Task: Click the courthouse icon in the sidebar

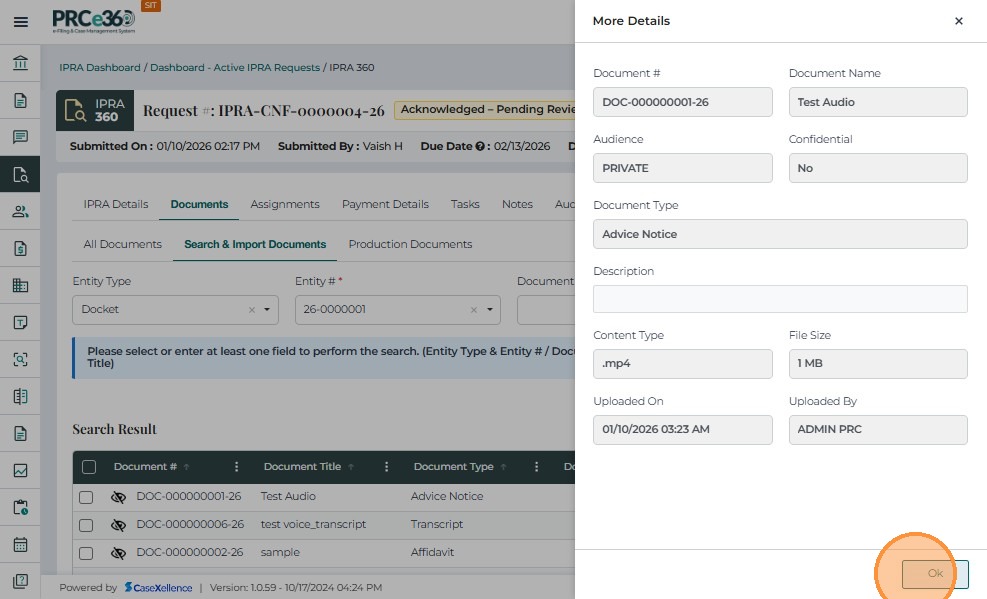Action: click(20, 65)
